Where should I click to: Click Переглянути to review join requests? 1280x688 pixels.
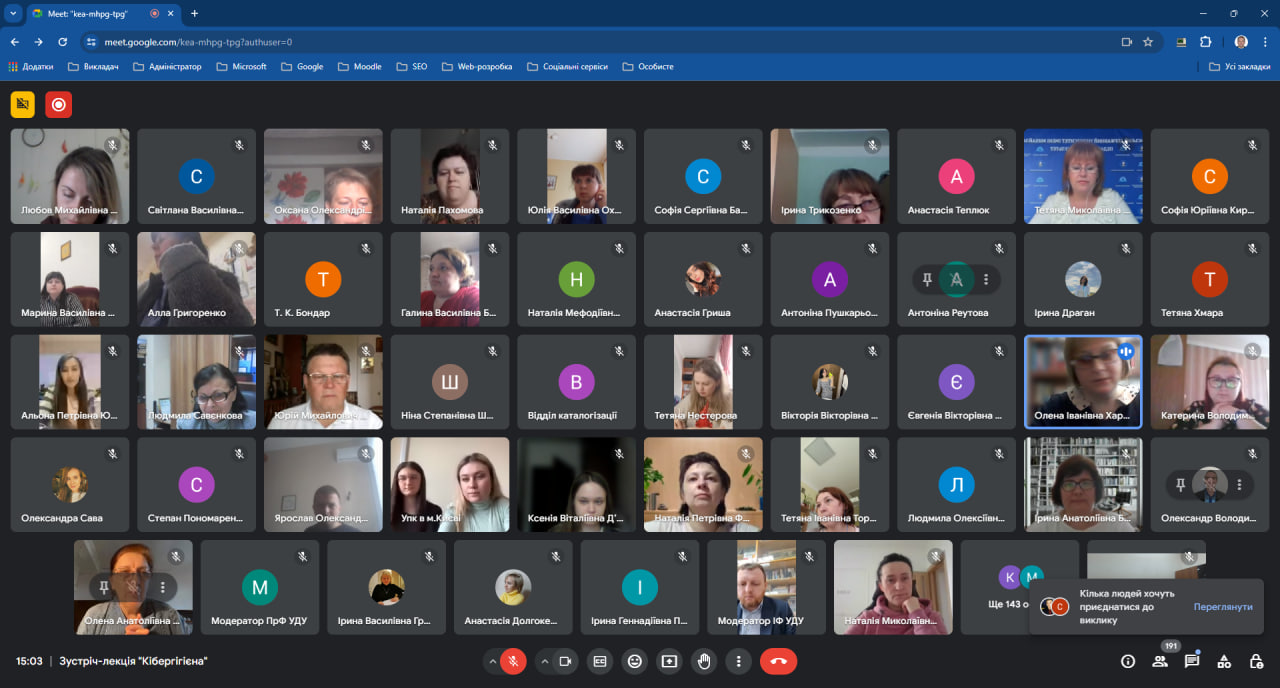pos(1222,607)
